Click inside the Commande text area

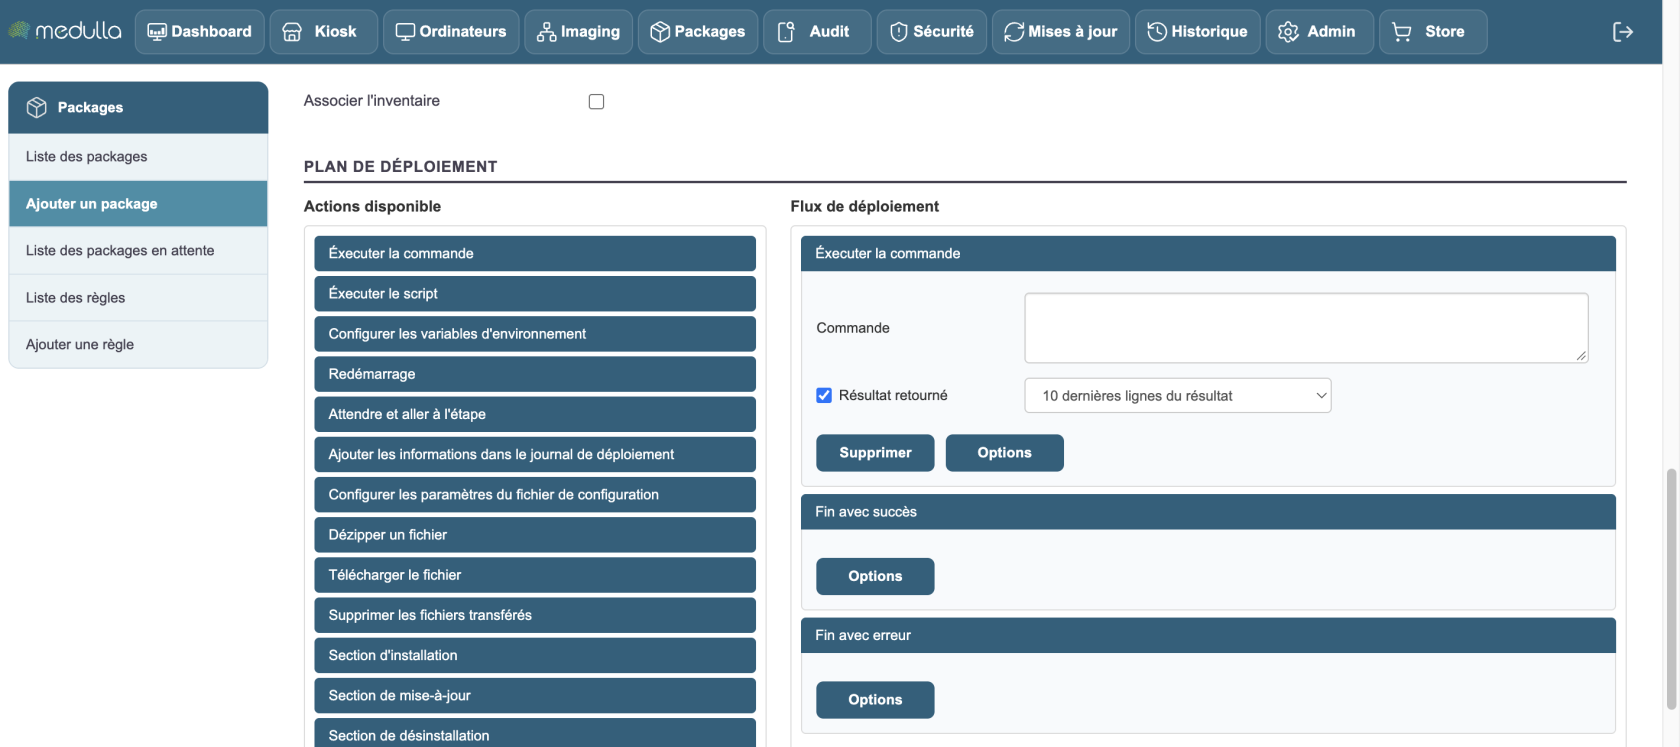coord(1306,328)
